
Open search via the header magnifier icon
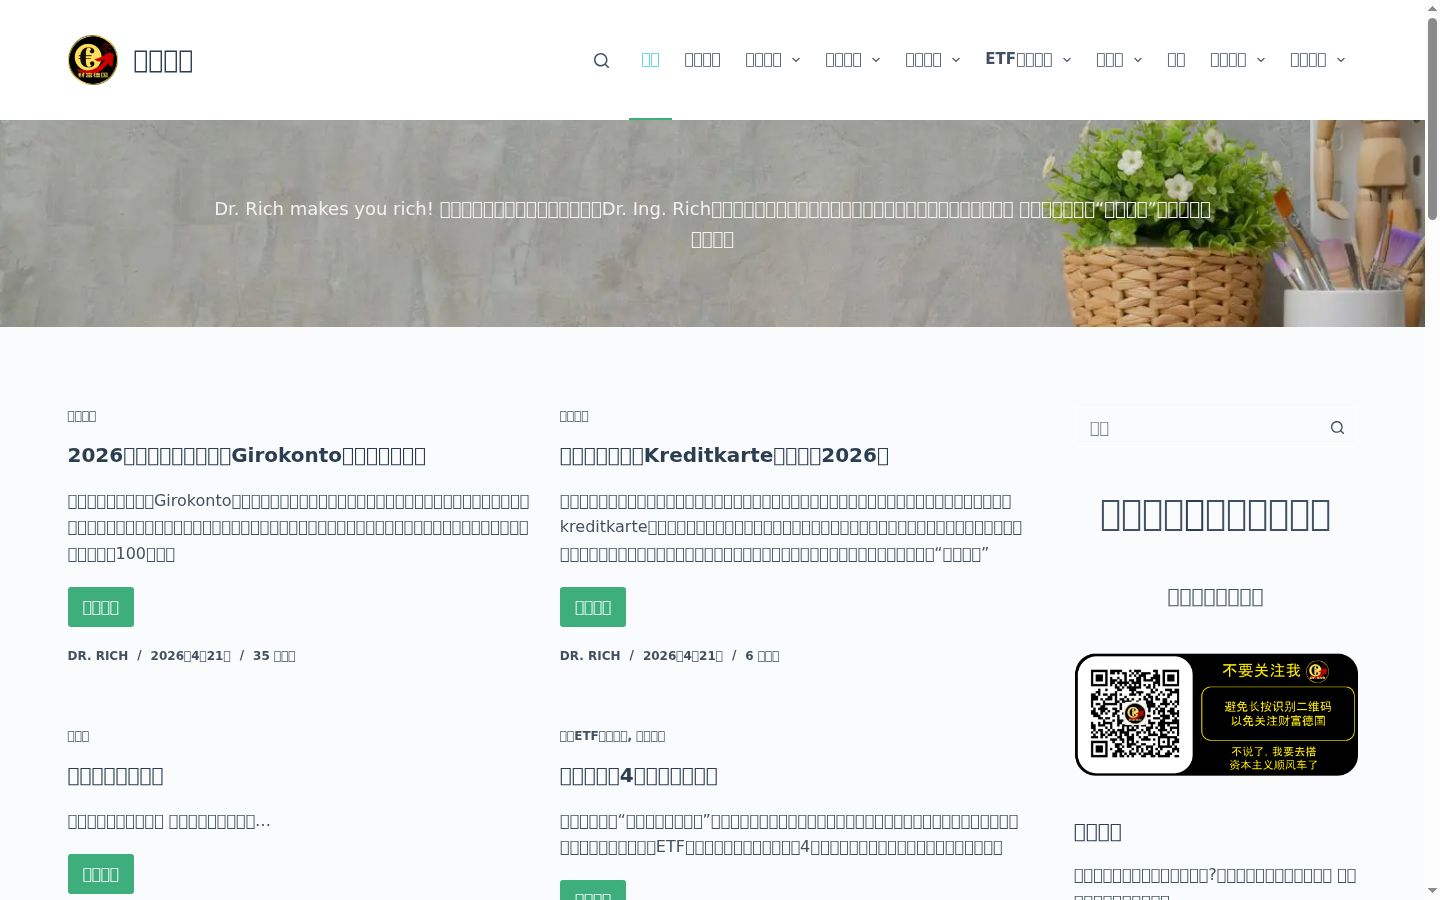click(601, 60)
